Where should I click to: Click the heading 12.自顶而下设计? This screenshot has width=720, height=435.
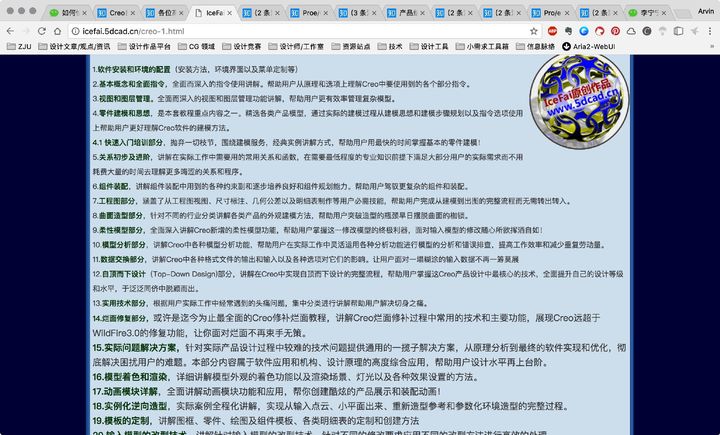click(119, 274)
